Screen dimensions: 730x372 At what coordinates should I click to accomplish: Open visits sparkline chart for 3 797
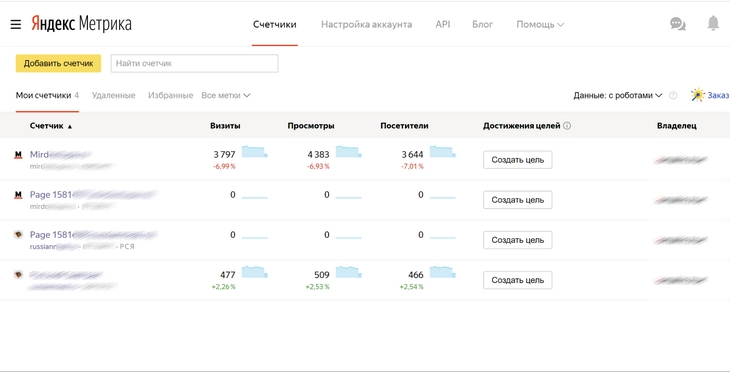255,152
